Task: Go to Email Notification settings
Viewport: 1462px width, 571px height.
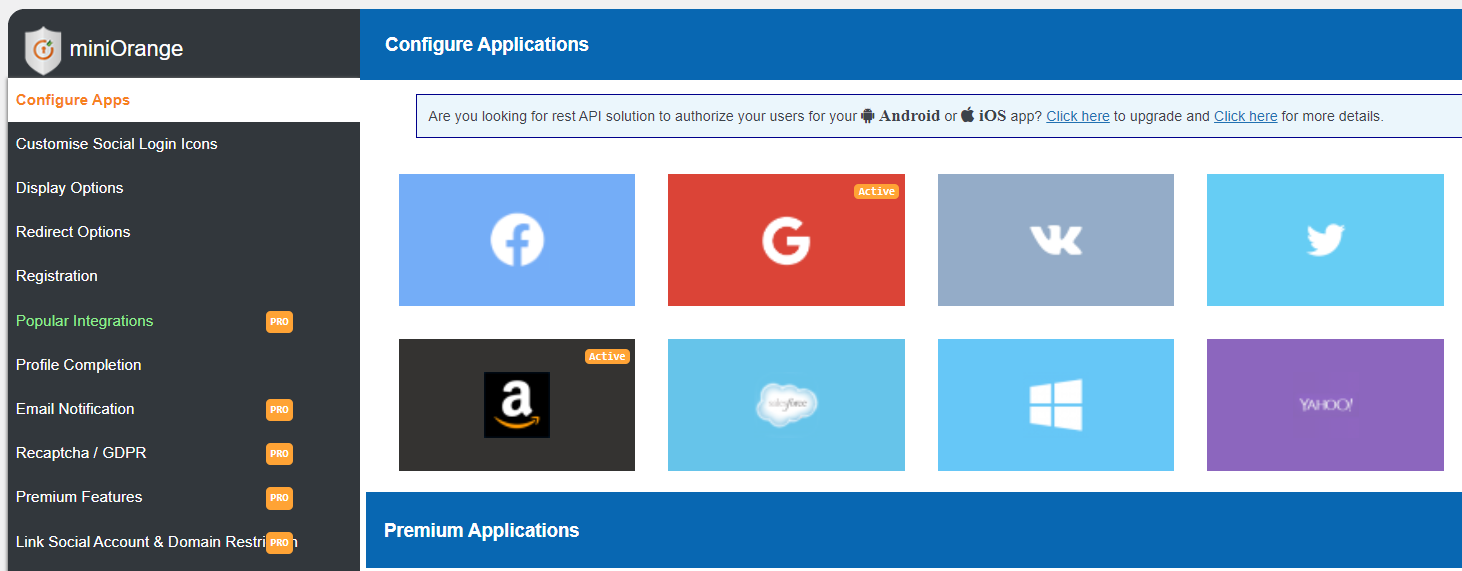Action: [75, 409]
